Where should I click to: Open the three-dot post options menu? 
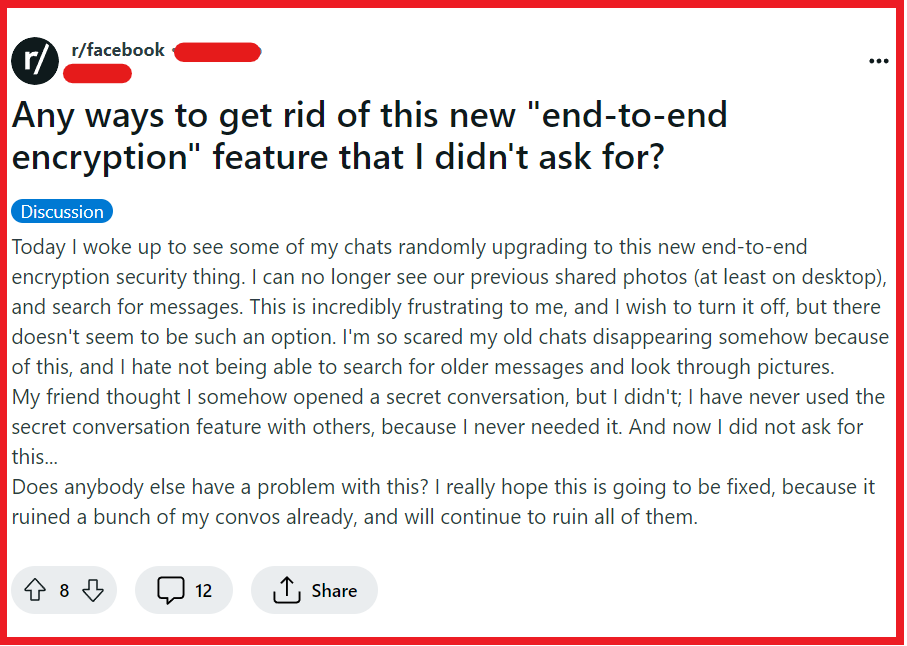879,61
